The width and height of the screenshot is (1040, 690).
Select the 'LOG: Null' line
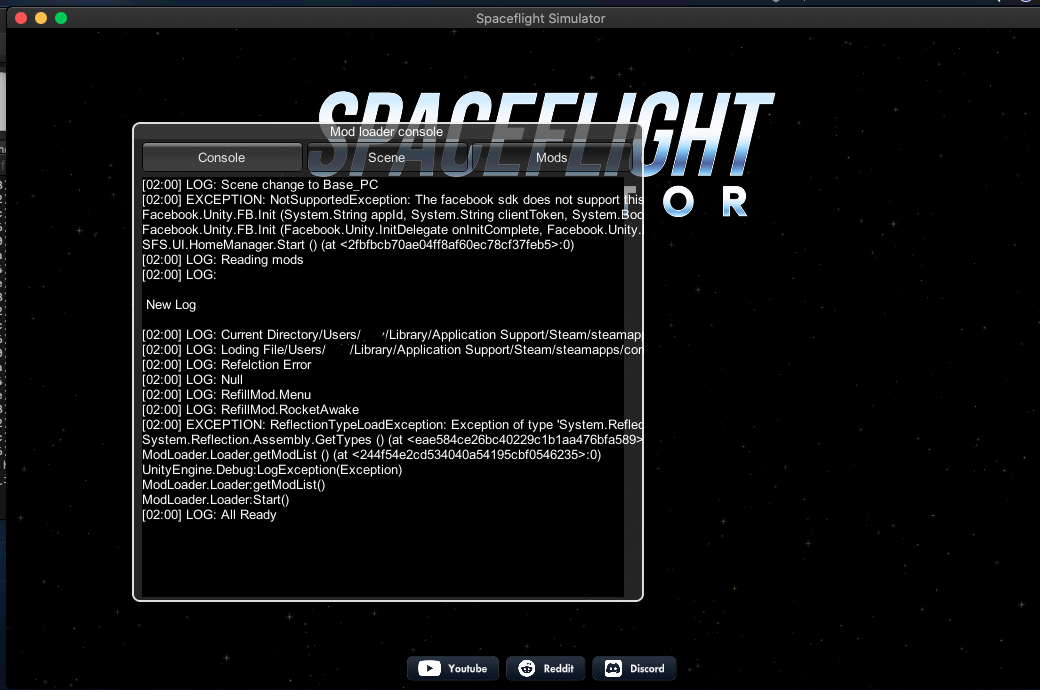point(192,380)
